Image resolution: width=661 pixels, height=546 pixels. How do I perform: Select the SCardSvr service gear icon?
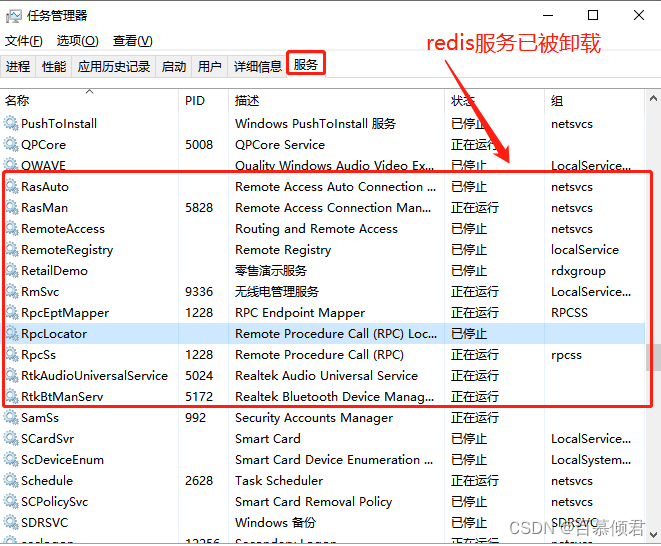click(11, 438)
